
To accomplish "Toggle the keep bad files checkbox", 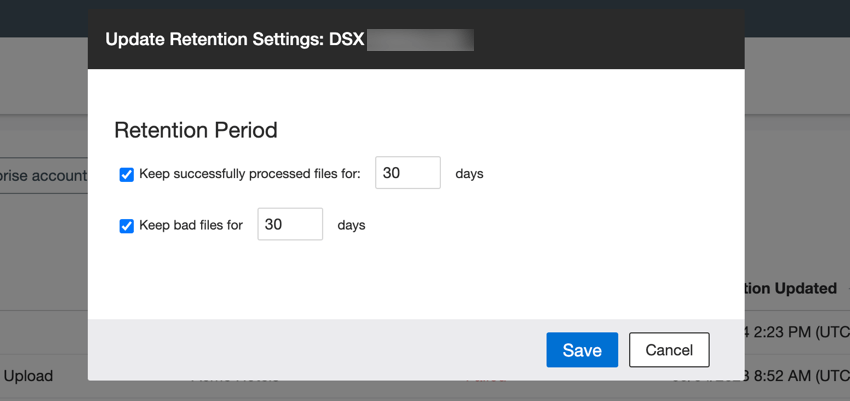I will click(127, 226).
